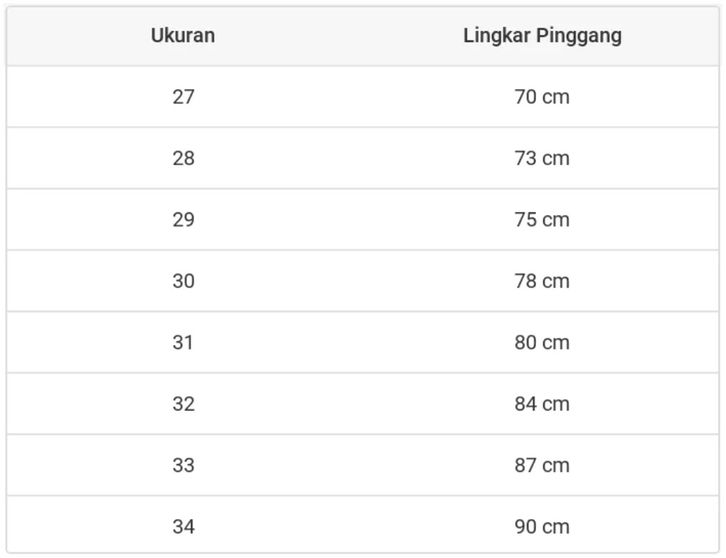Click the Lingkar Pinggang column header

(x=542, y=36)
